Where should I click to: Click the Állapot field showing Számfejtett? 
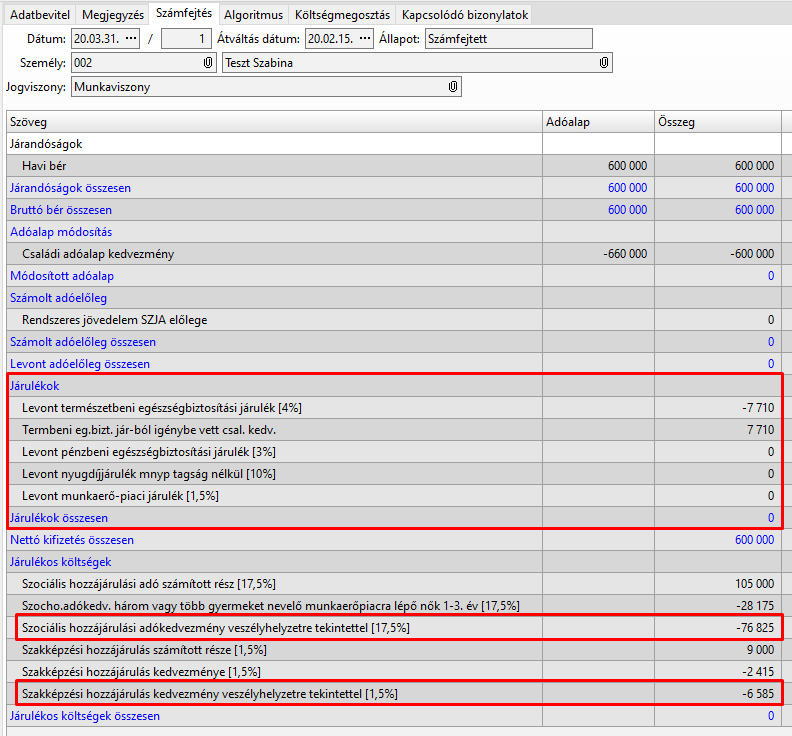pyautogui.click(x=508, y=39)
